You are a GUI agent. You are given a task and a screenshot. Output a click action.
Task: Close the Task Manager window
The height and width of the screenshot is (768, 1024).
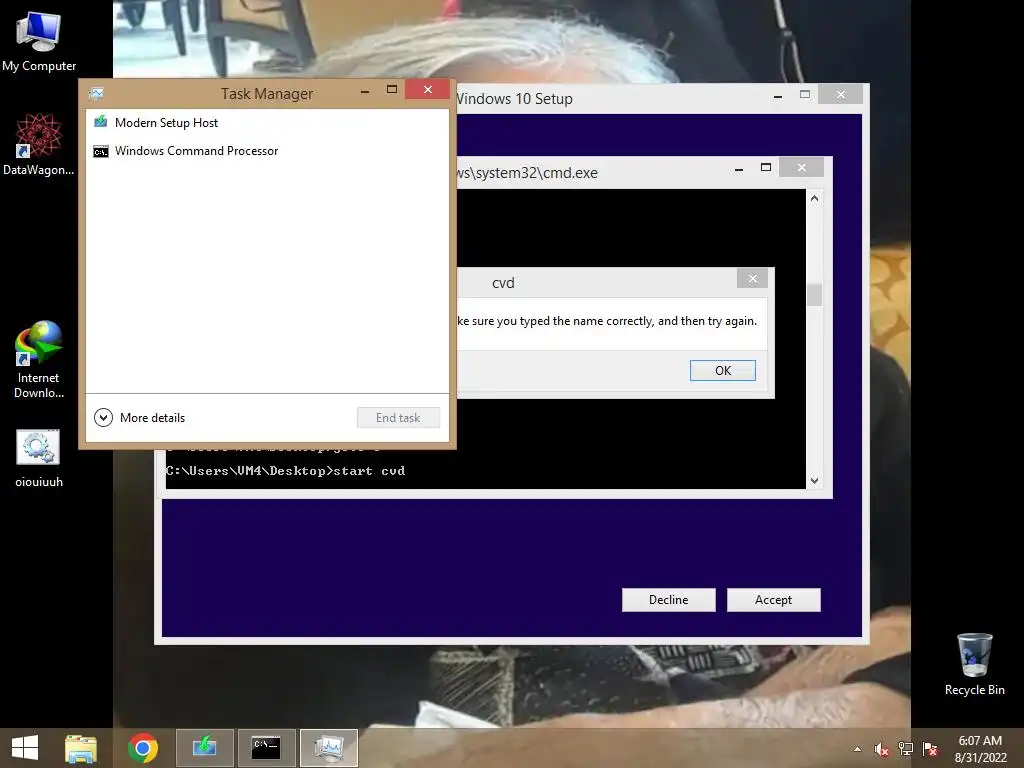pyautogui.click(x=428, y=89)
